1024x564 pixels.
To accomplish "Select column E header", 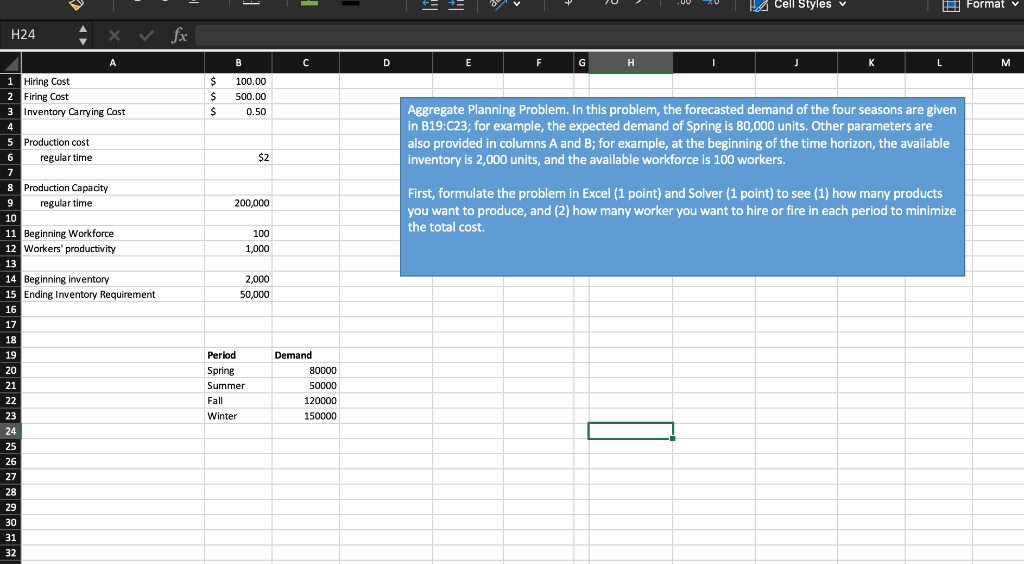I will pos(468,63).
